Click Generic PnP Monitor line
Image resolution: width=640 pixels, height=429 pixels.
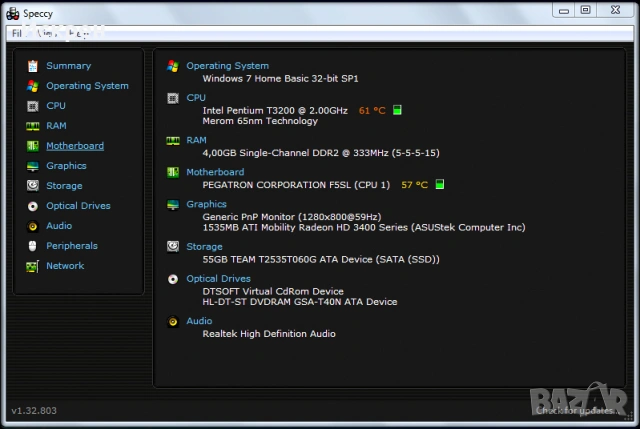[x=292, y=217]
